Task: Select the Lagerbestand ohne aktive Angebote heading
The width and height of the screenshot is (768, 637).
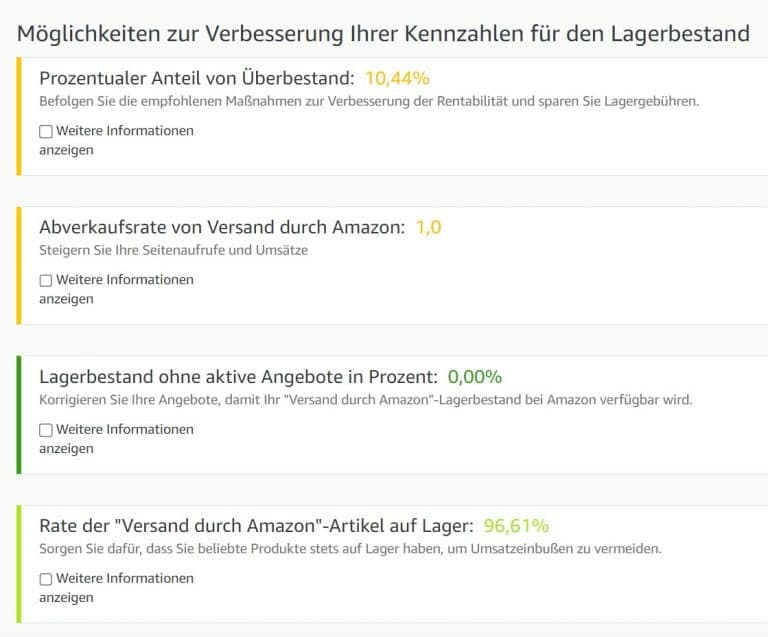Action: 239,377
